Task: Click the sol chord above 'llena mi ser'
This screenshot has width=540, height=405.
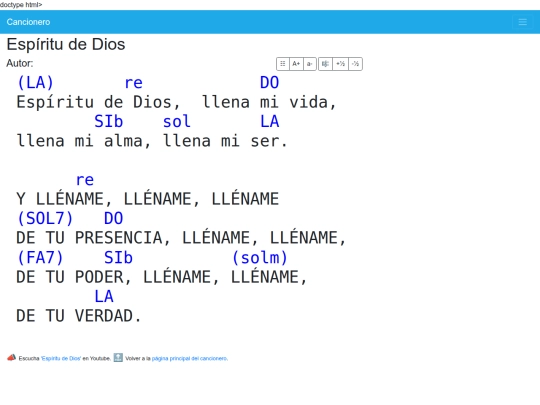Action: [x=176, y=122]
